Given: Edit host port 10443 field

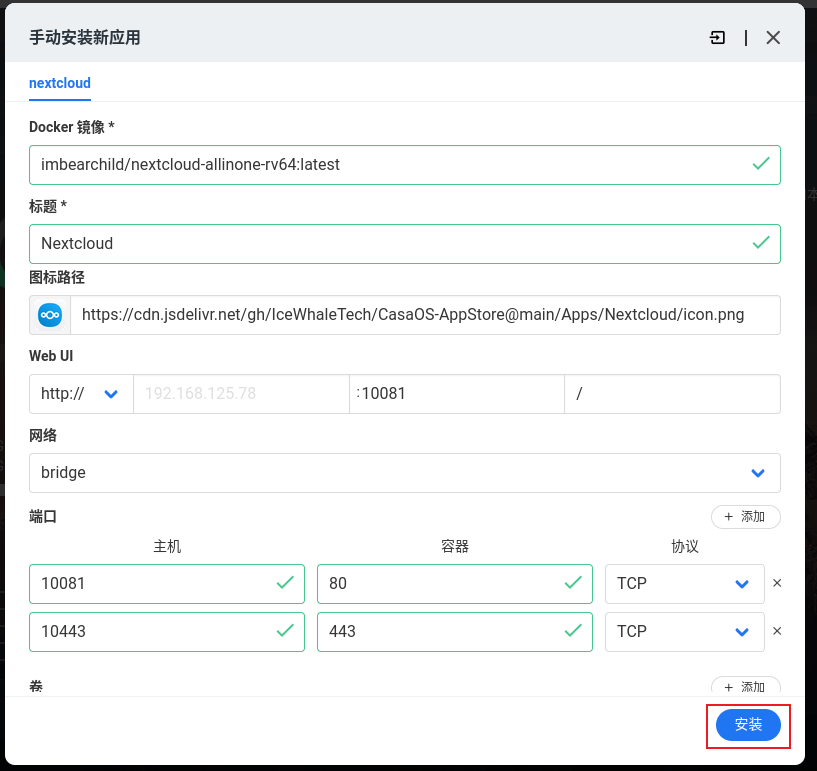Looking at the screenshot, I should (x=167, y=631).
